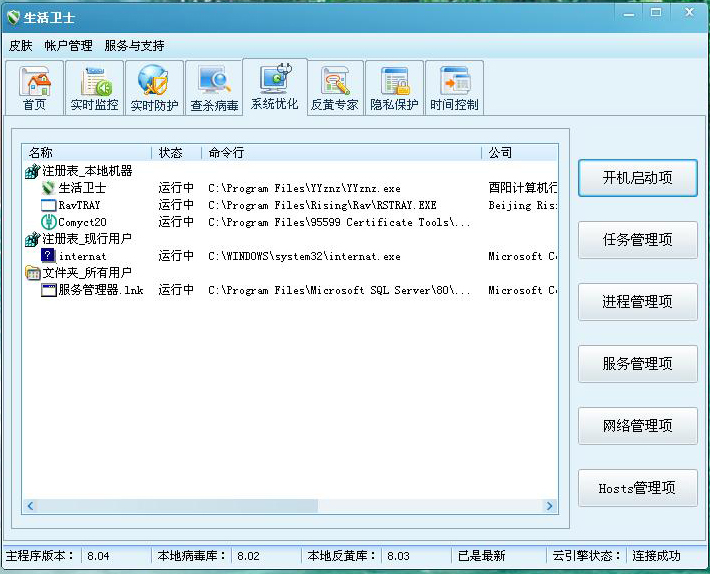Open the 服务与支持 menu
The height and width of the screenshot is (574, 710).
(x=134, y=46)
